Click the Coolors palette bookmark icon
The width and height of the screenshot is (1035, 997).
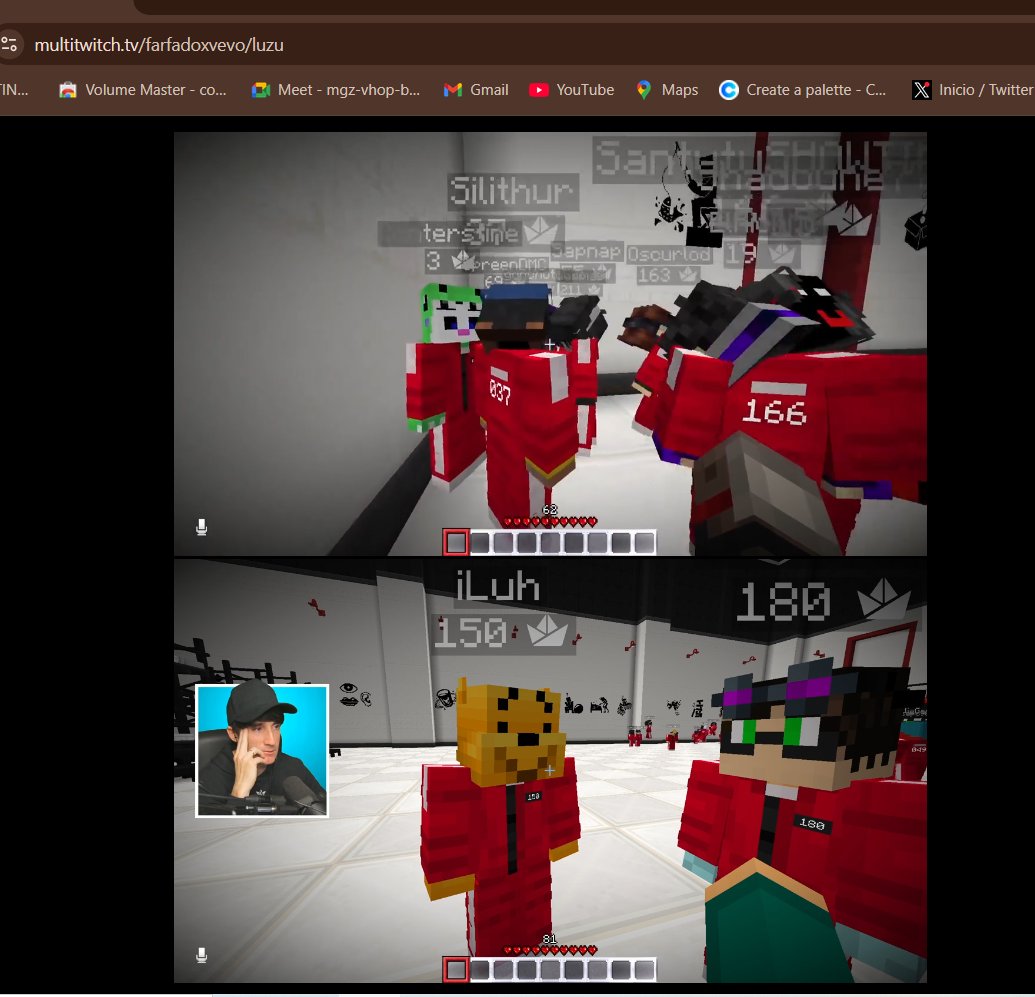729,90
